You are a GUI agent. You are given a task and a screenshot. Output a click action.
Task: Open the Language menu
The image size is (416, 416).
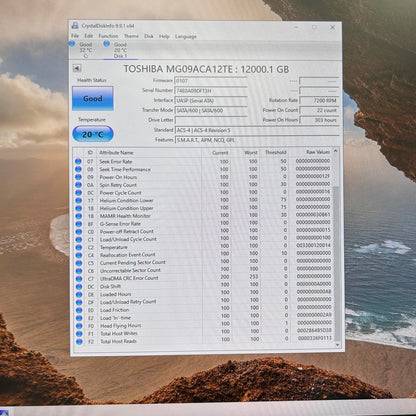click(185, 36)
